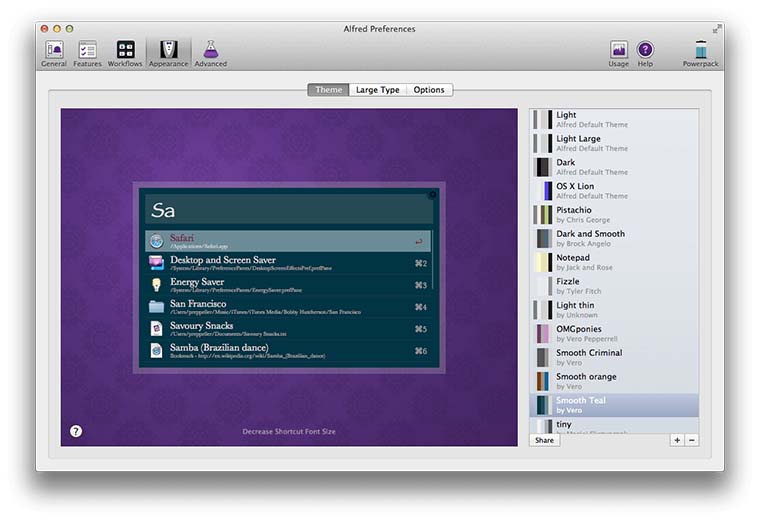The width and height of the screenshot is (760, 521).
Task: Select the Smooth Teal theme
Action: 614,405
